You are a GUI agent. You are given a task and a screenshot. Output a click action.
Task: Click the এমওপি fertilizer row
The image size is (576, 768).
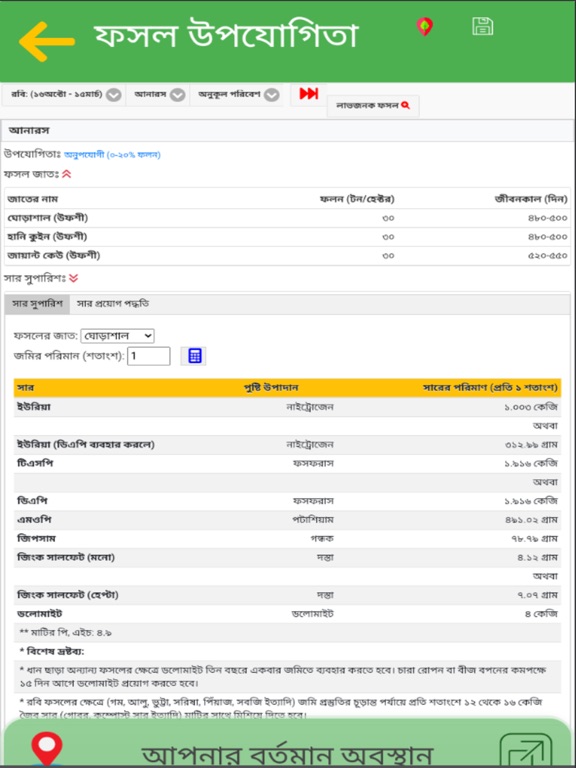(288, 520)
